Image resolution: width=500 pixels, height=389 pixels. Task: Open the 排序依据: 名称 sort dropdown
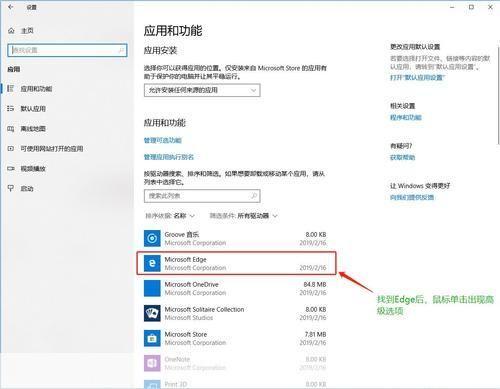point(170,216)
